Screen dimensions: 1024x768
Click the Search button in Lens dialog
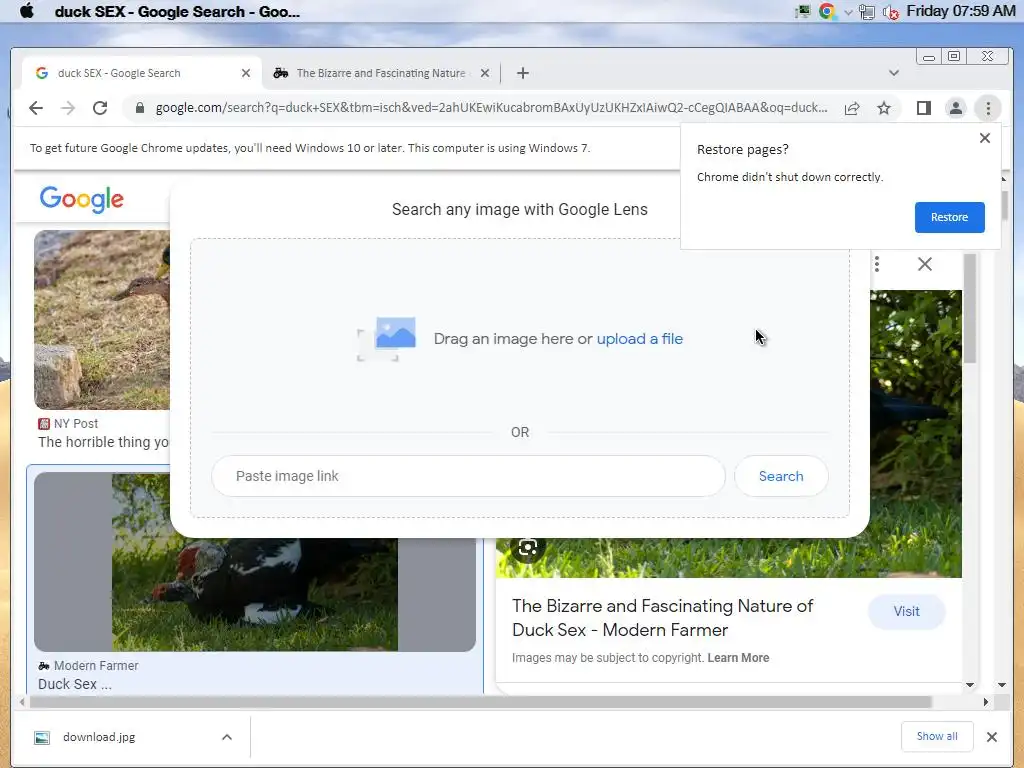tap(781, 476)
